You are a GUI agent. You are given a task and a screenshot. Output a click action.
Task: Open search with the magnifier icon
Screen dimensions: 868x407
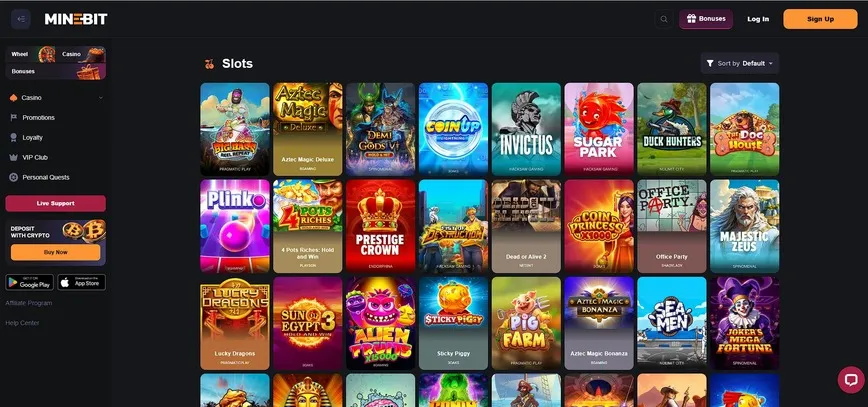664,19
